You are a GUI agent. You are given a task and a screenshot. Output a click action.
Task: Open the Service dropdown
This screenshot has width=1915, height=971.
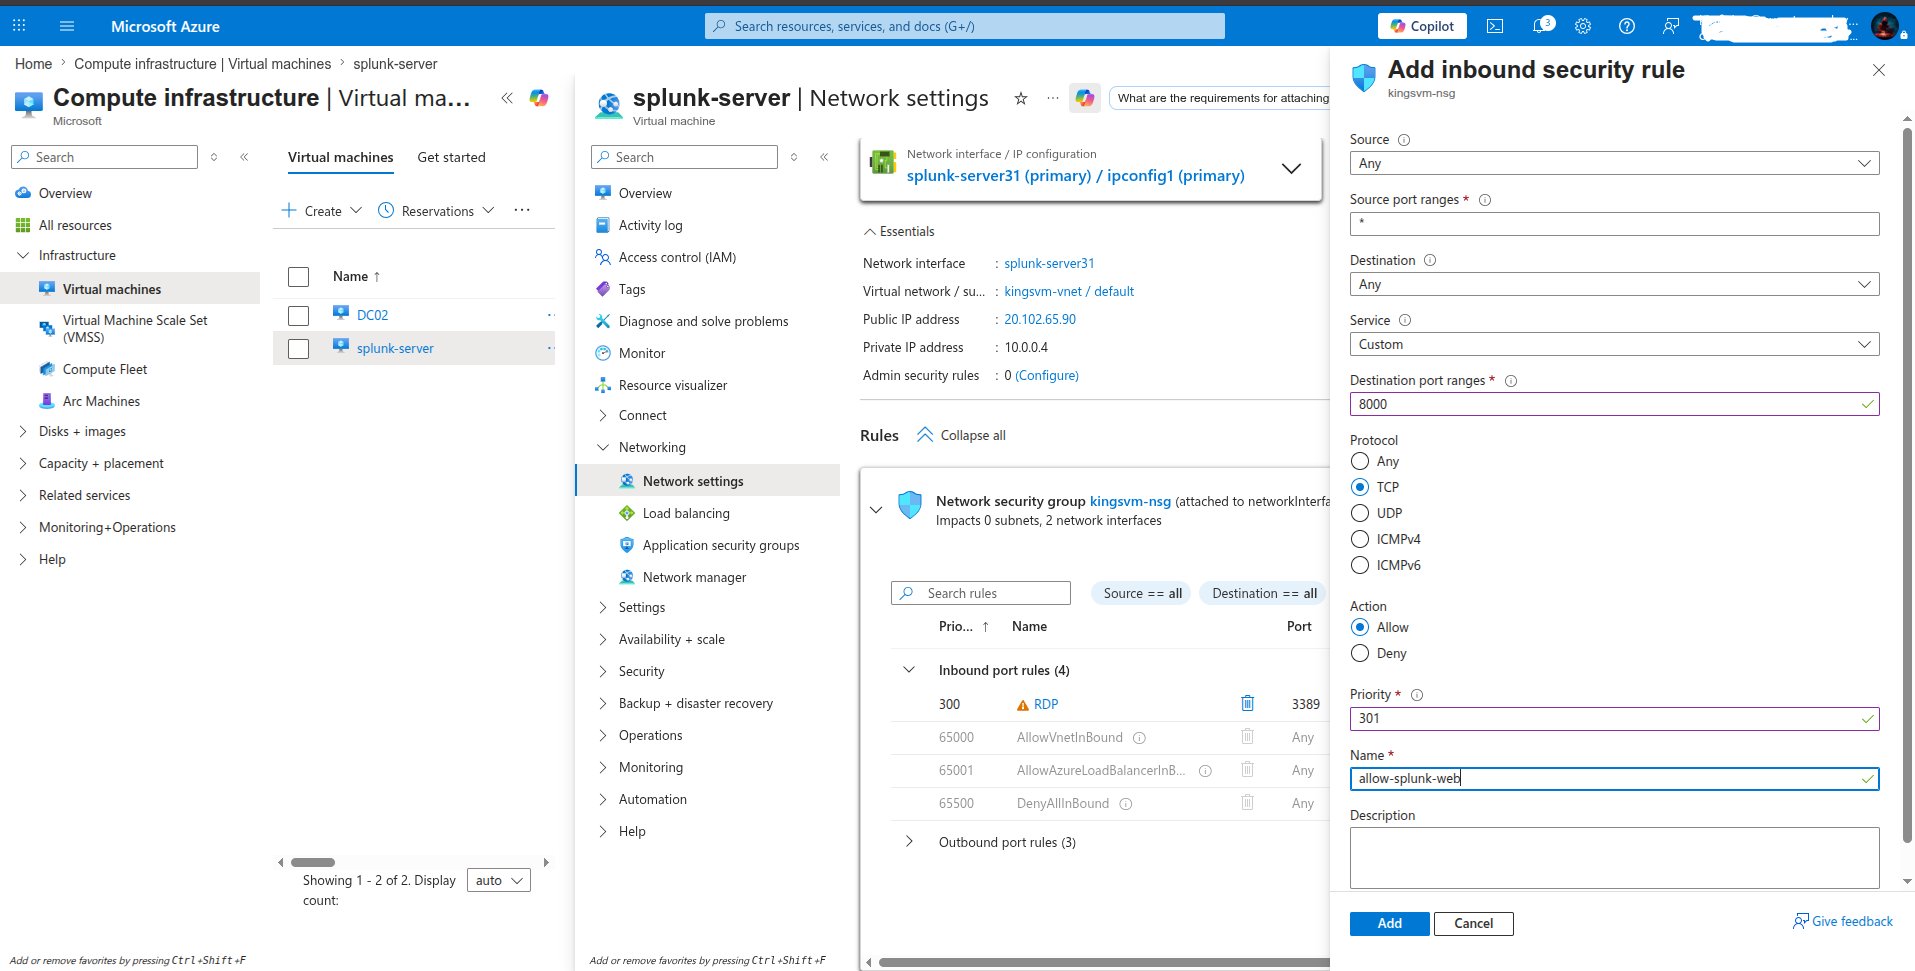[1614, 344]
